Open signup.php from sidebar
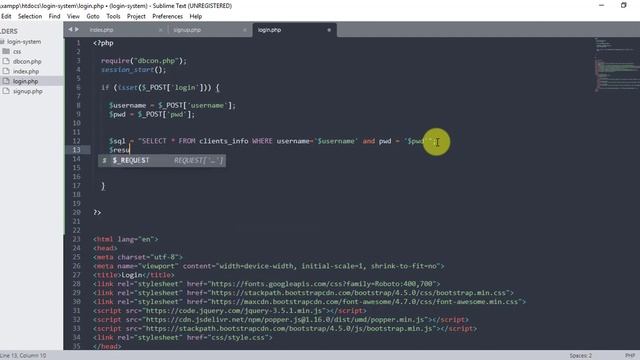 28,91
